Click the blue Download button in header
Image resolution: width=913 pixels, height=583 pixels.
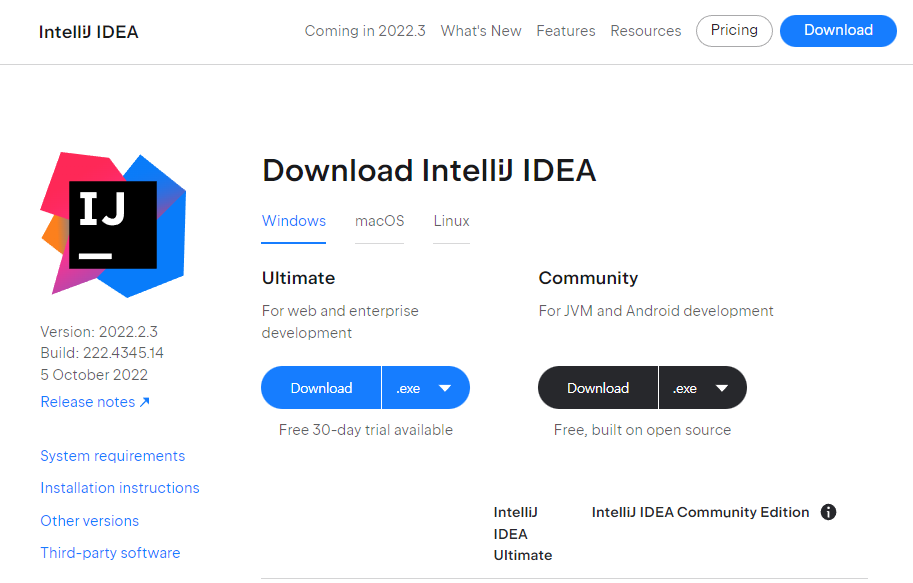pyautogui.click(x=838, y=31)
